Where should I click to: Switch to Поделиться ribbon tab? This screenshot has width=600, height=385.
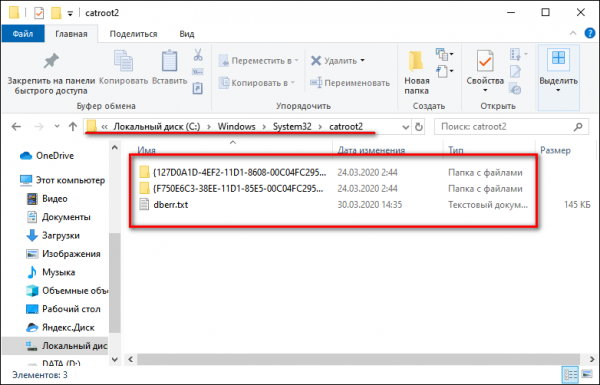click(134, 34)
